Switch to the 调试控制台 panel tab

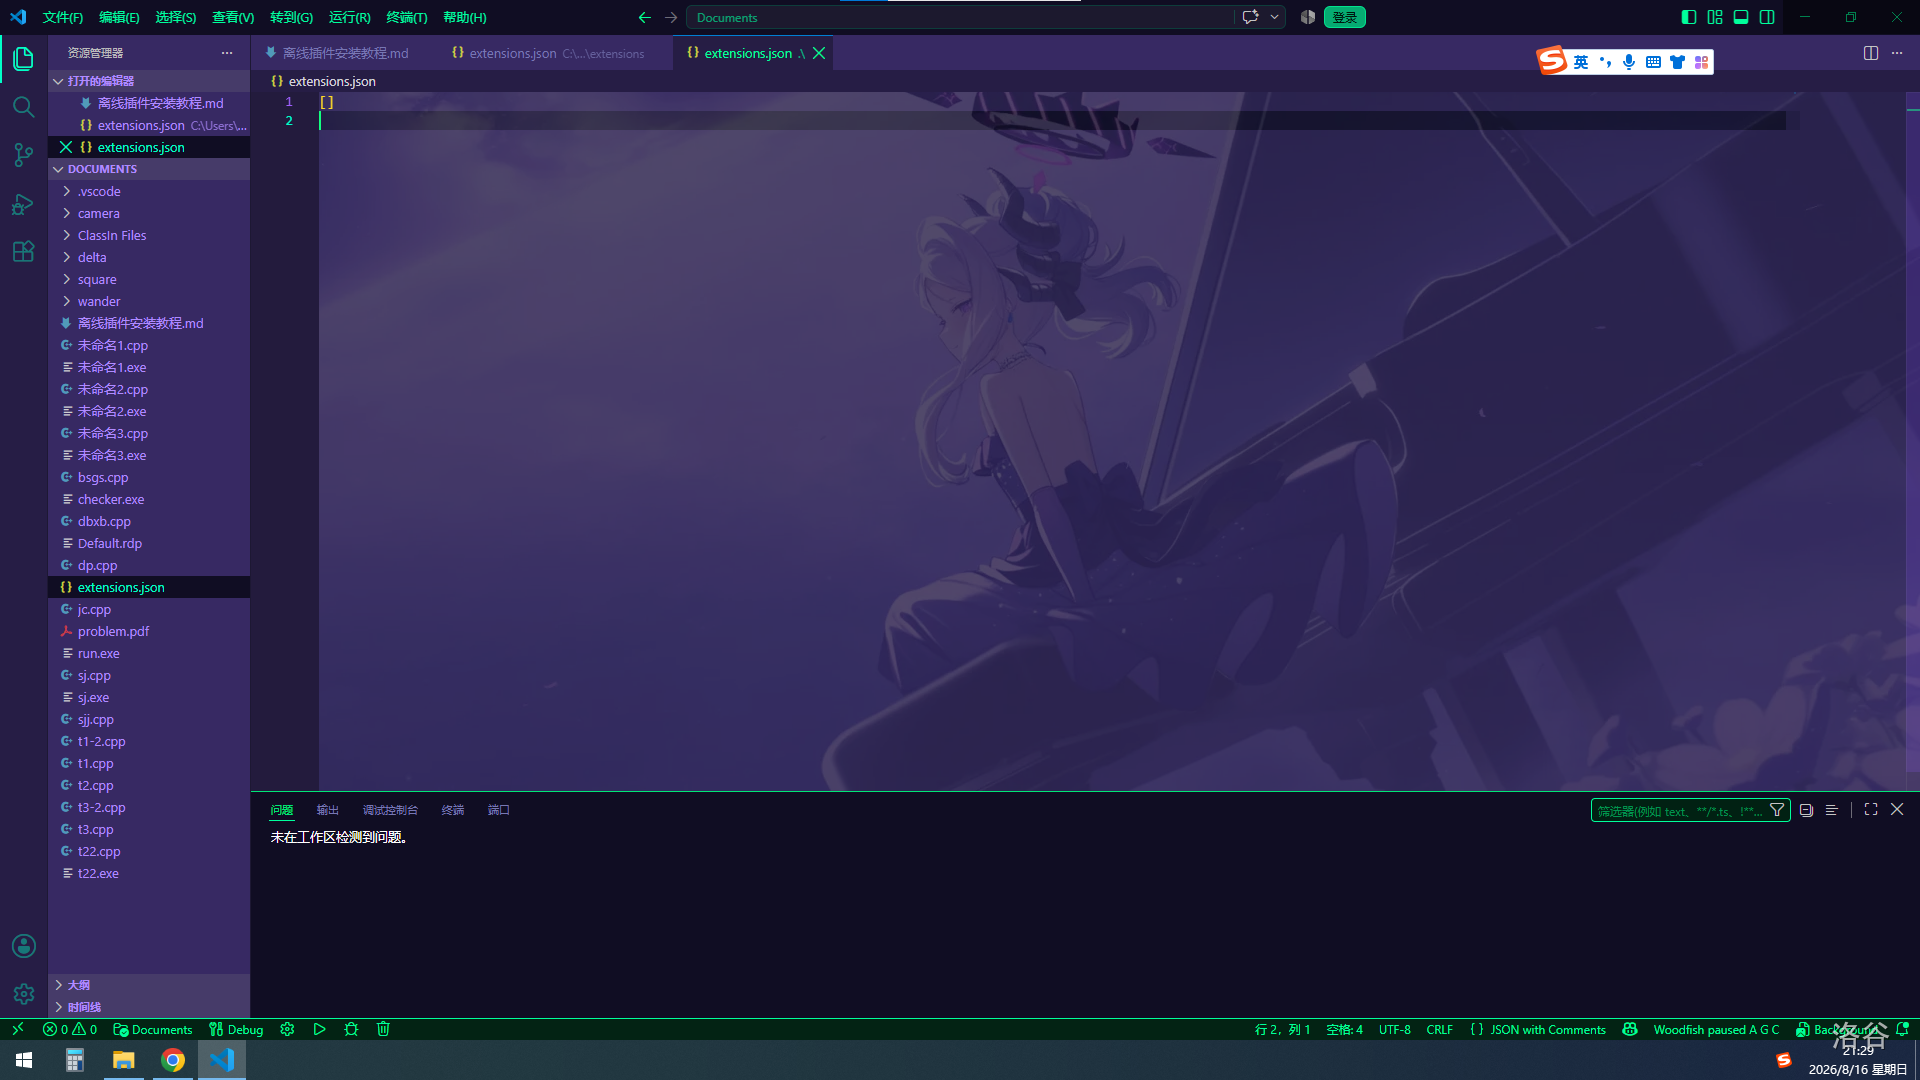(390, 810)
